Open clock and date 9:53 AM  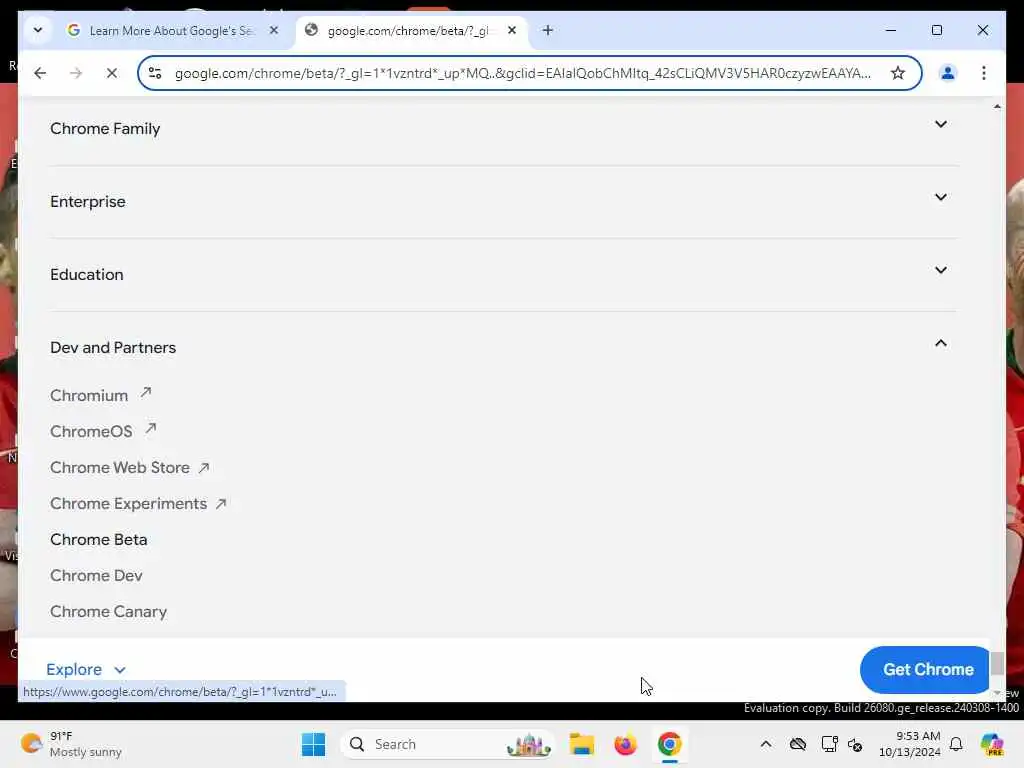pos(910,744)
